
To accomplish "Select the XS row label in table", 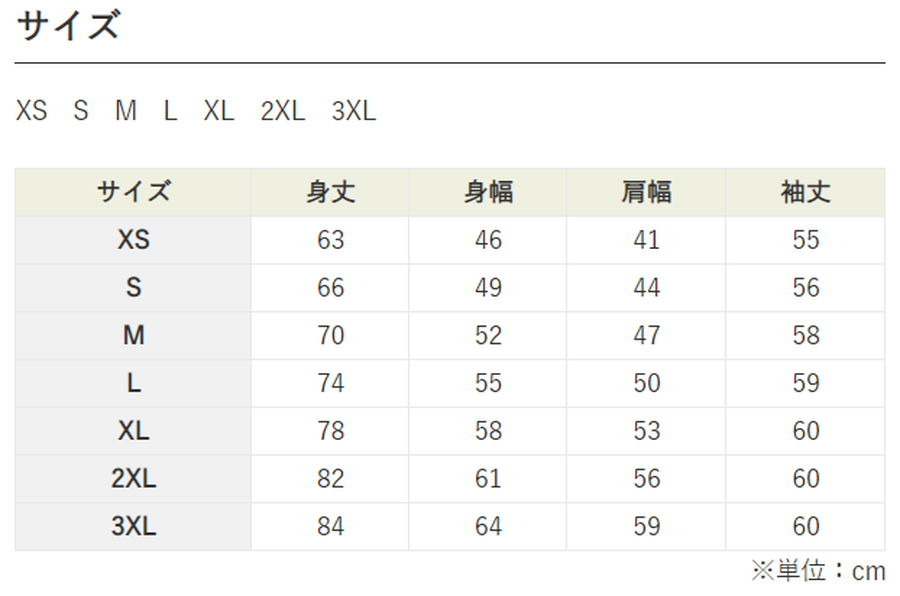I will click(x=133, y=240).
